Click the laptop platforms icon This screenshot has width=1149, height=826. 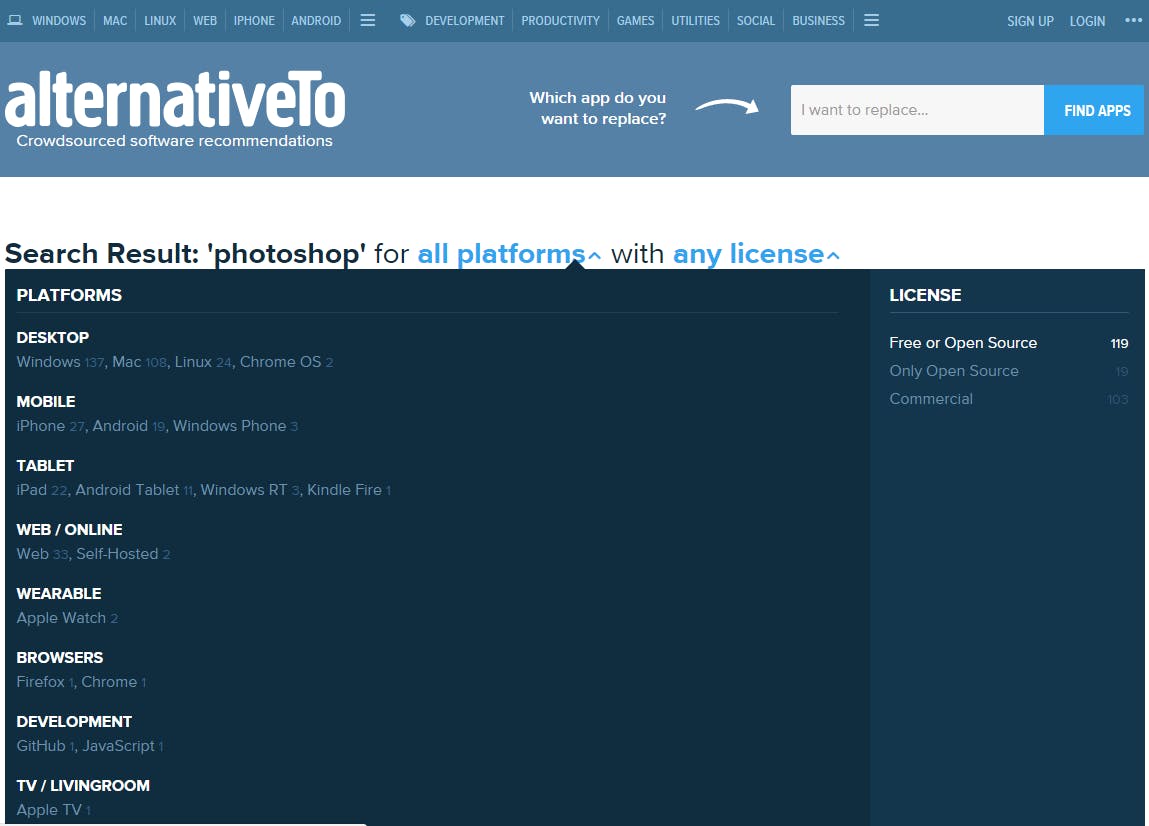click(15, 21)
